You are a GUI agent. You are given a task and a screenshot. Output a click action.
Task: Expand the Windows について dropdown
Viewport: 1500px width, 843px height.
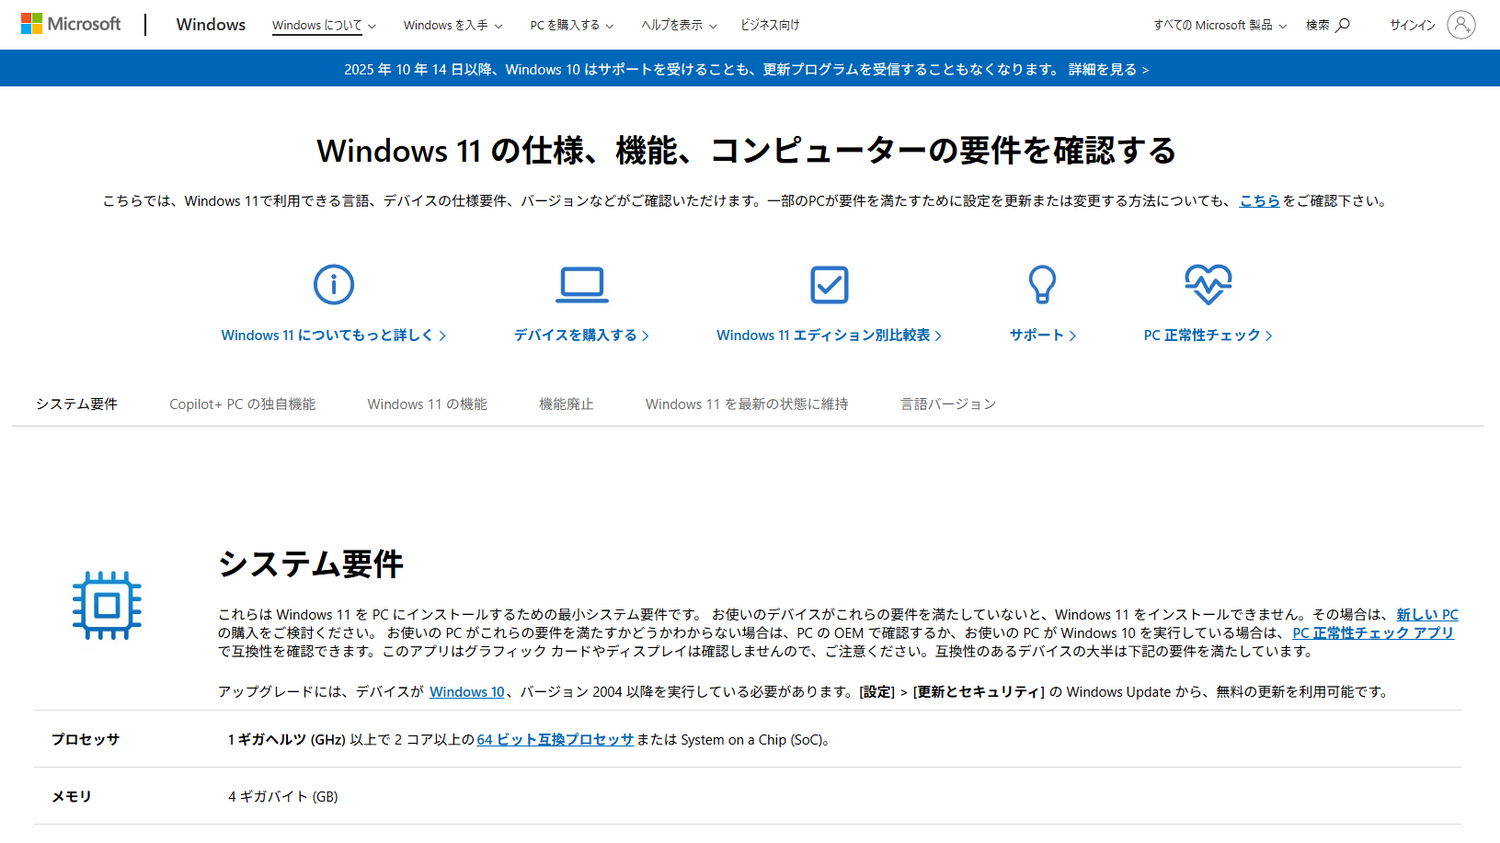318,25
